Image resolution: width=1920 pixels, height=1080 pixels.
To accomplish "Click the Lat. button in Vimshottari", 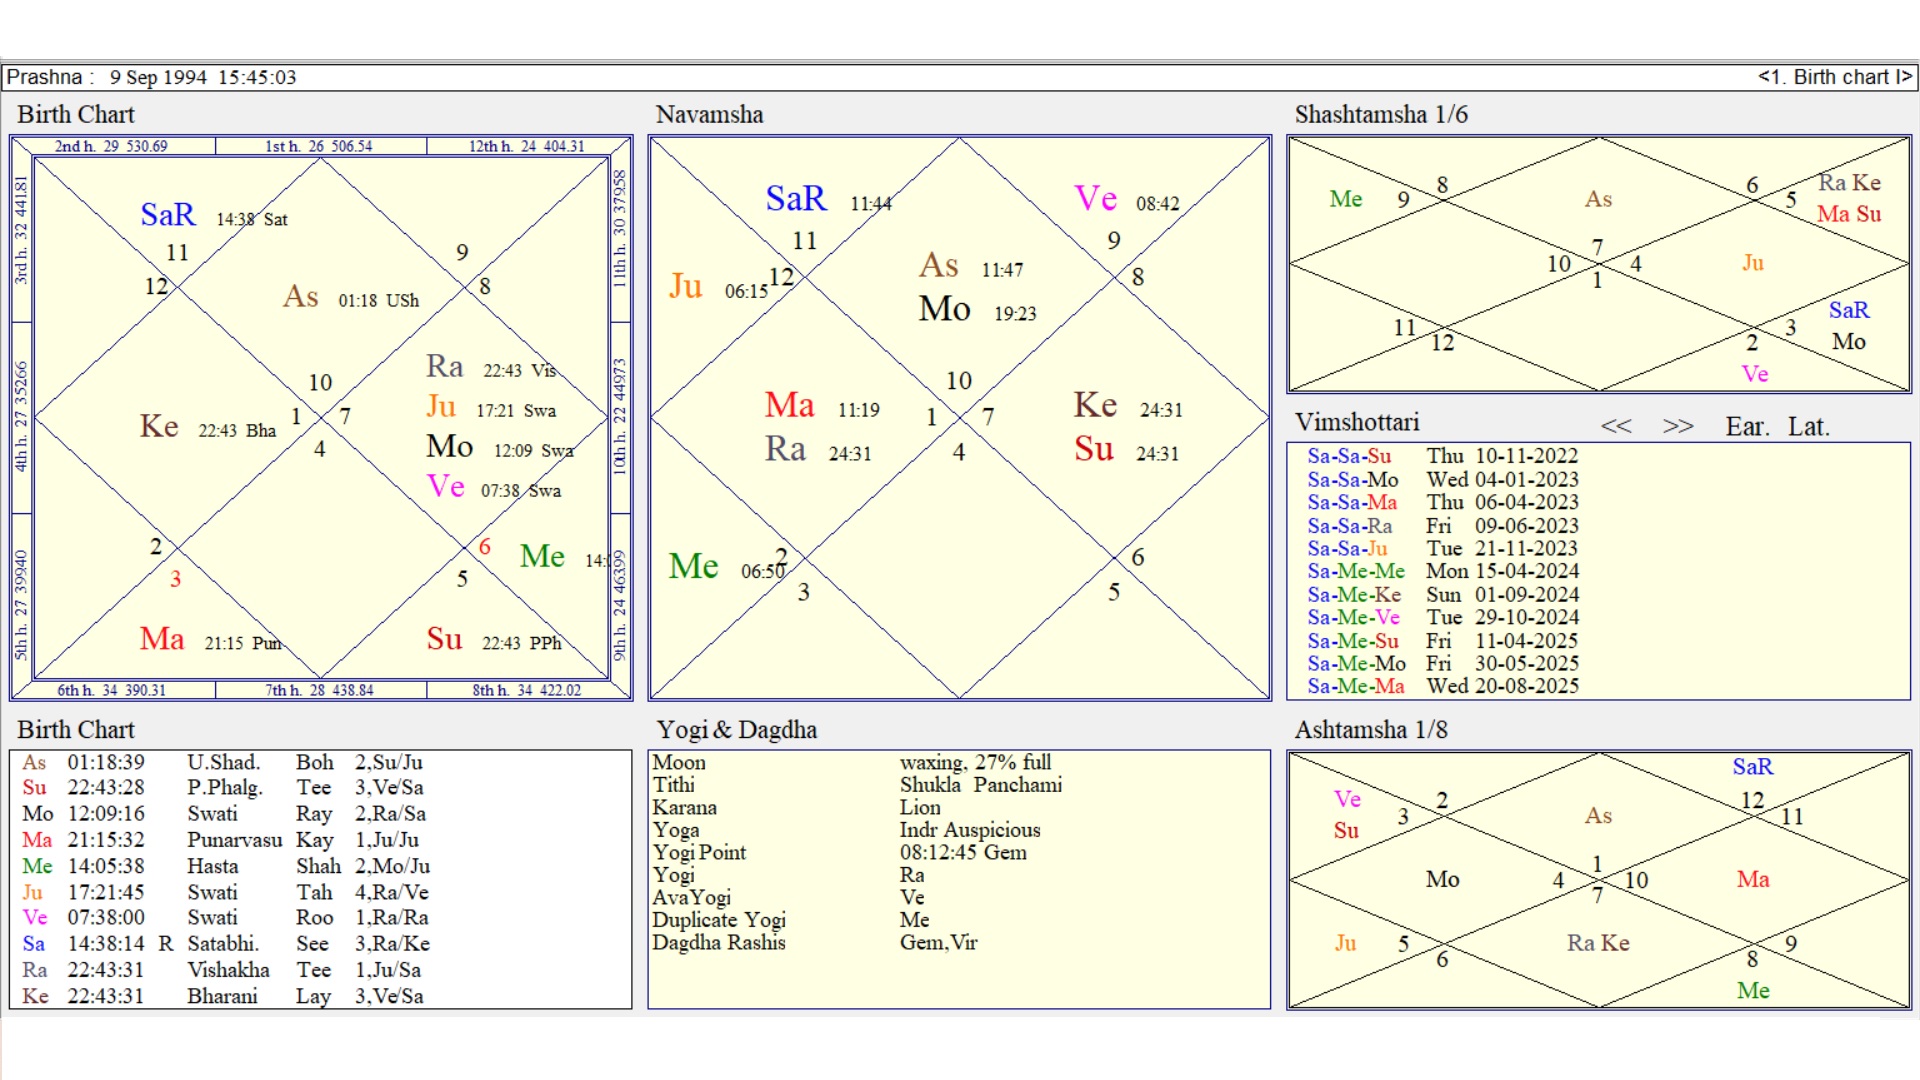I will 1808,427.
